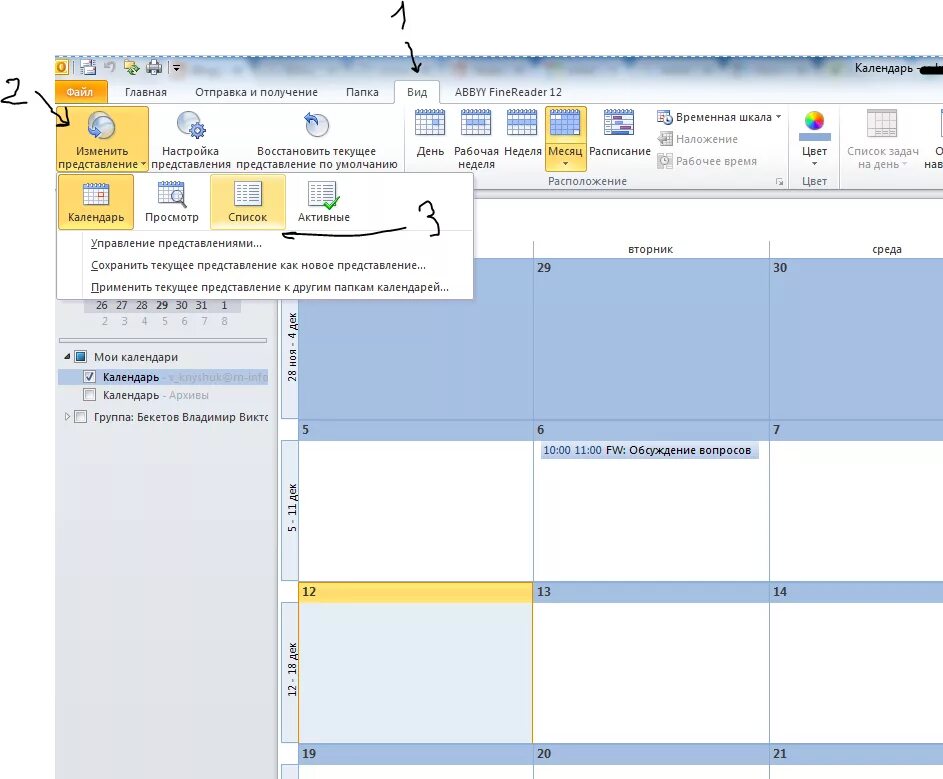Click the Outlook application icon in title bar
The height and width of the screenshot is (779, 943).
(x=61, y=67)
